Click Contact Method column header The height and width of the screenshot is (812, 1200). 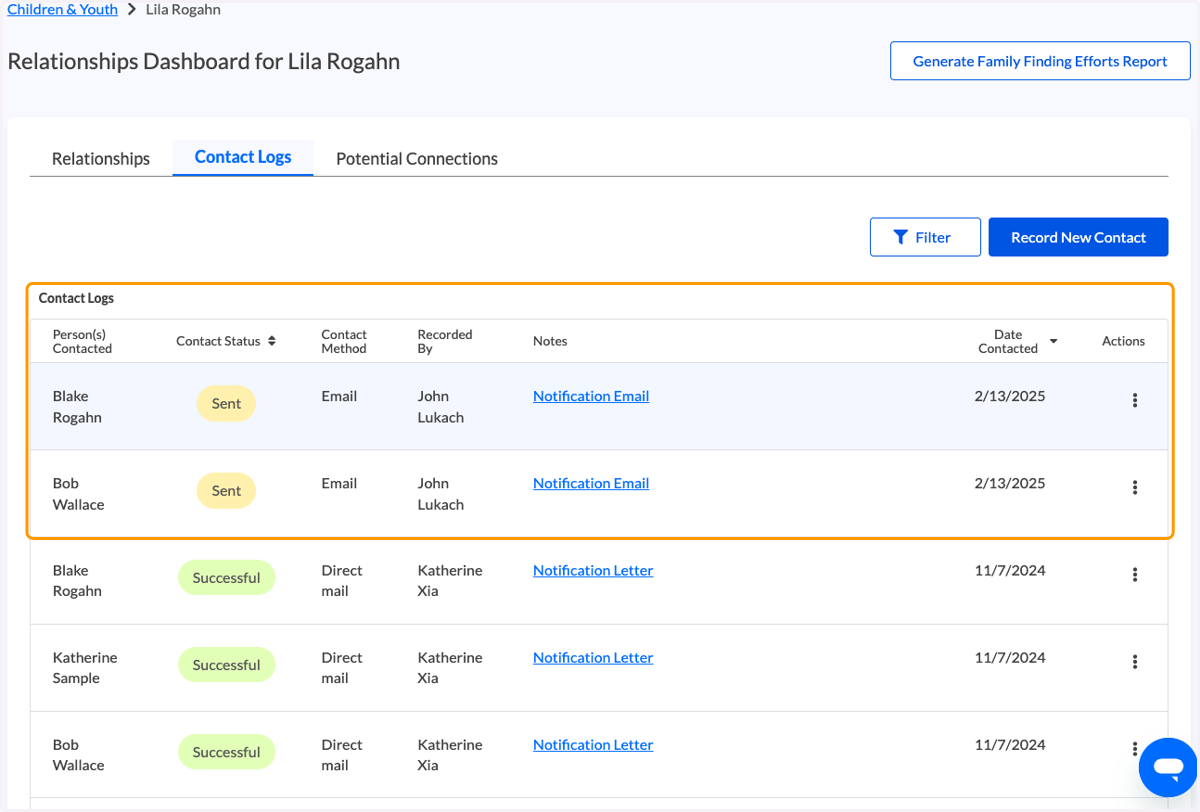coord(344,341)
